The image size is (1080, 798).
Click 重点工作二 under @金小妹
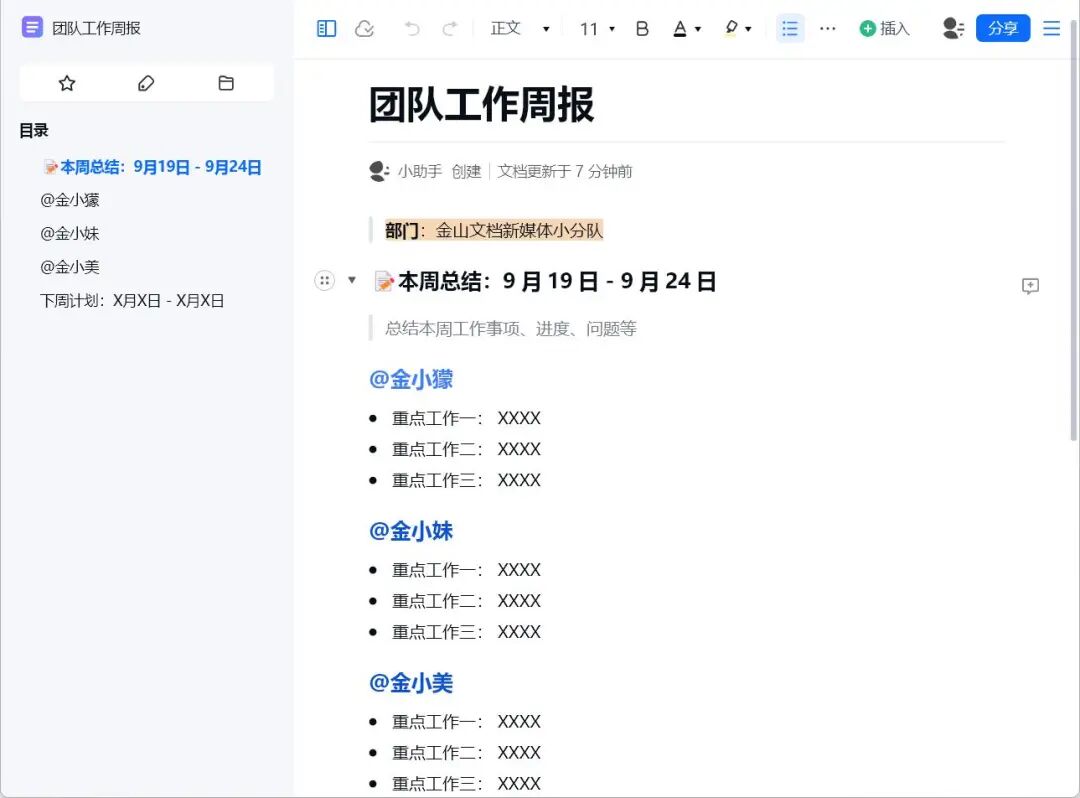[466, 601]
